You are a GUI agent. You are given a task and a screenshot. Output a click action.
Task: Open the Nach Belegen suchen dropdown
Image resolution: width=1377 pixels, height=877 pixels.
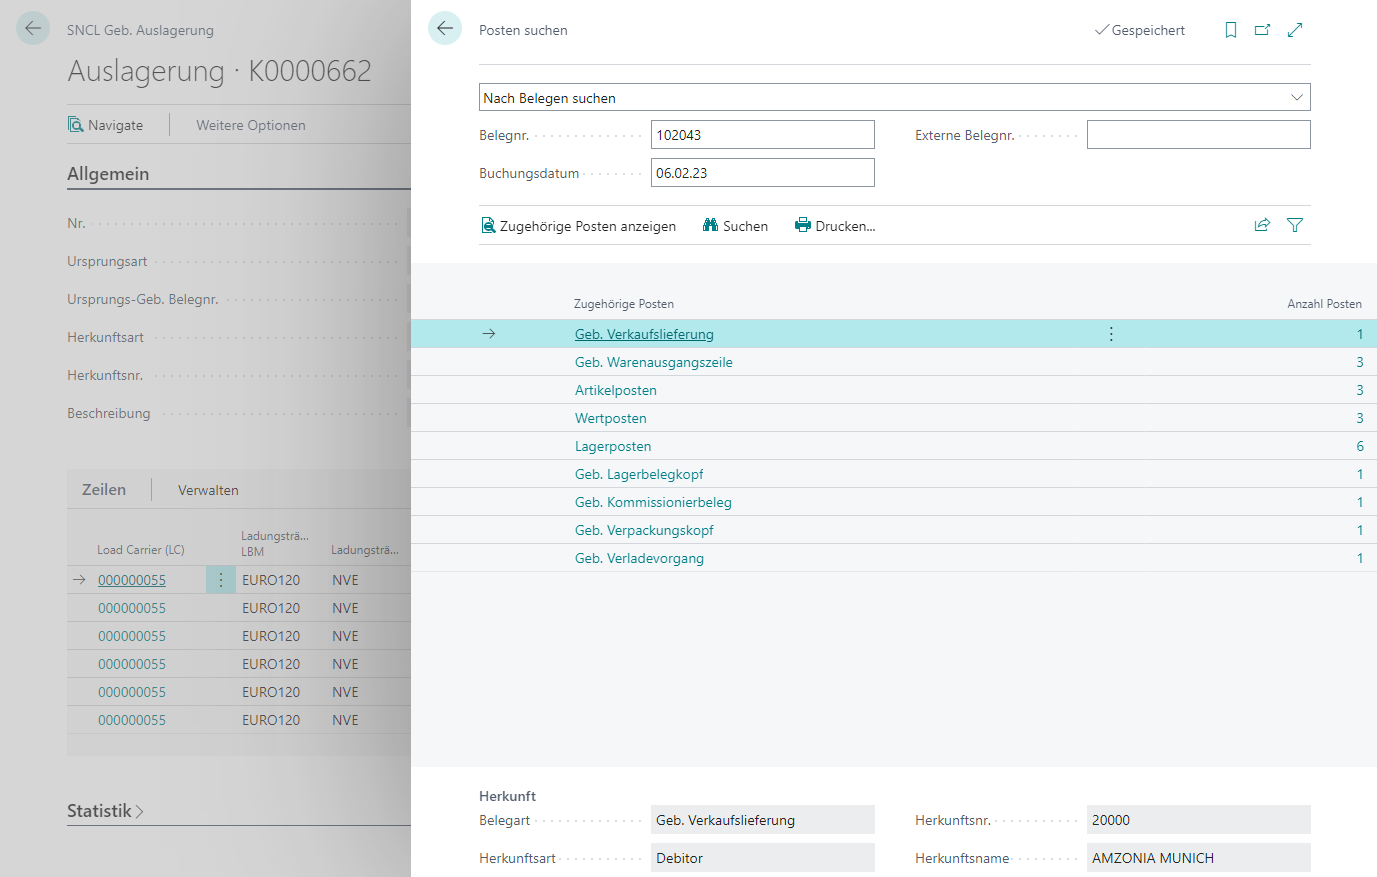894,98
